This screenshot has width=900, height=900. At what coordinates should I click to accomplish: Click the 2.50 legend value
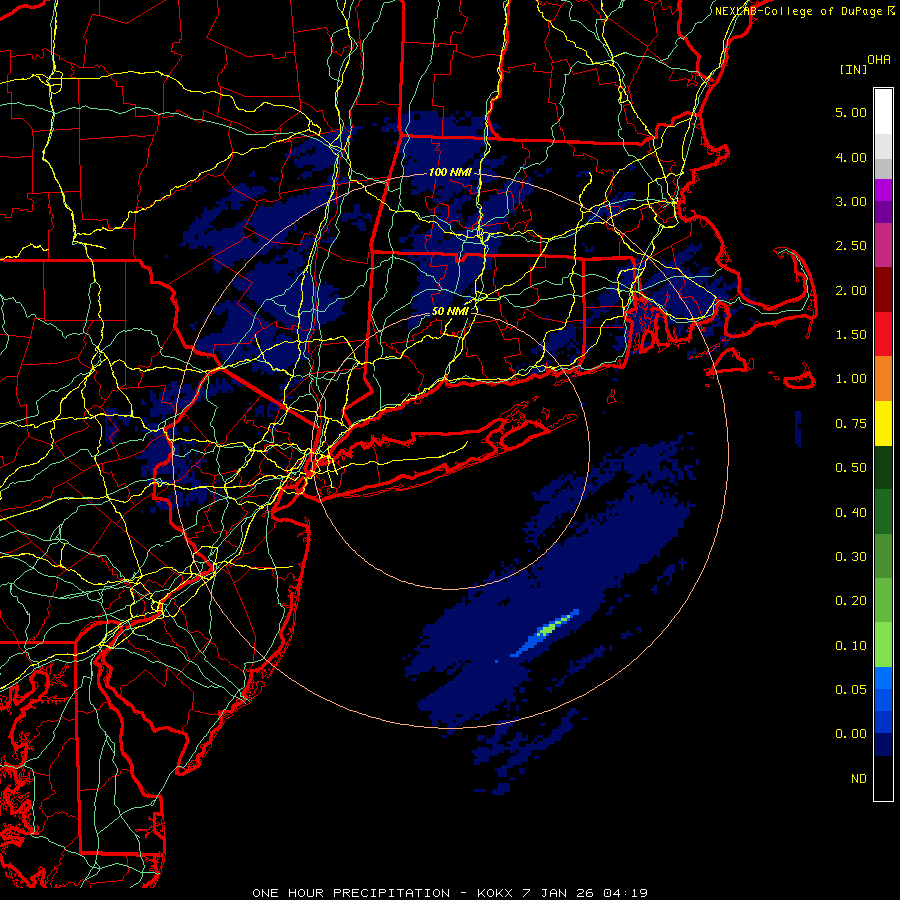(x=851, y=246)
